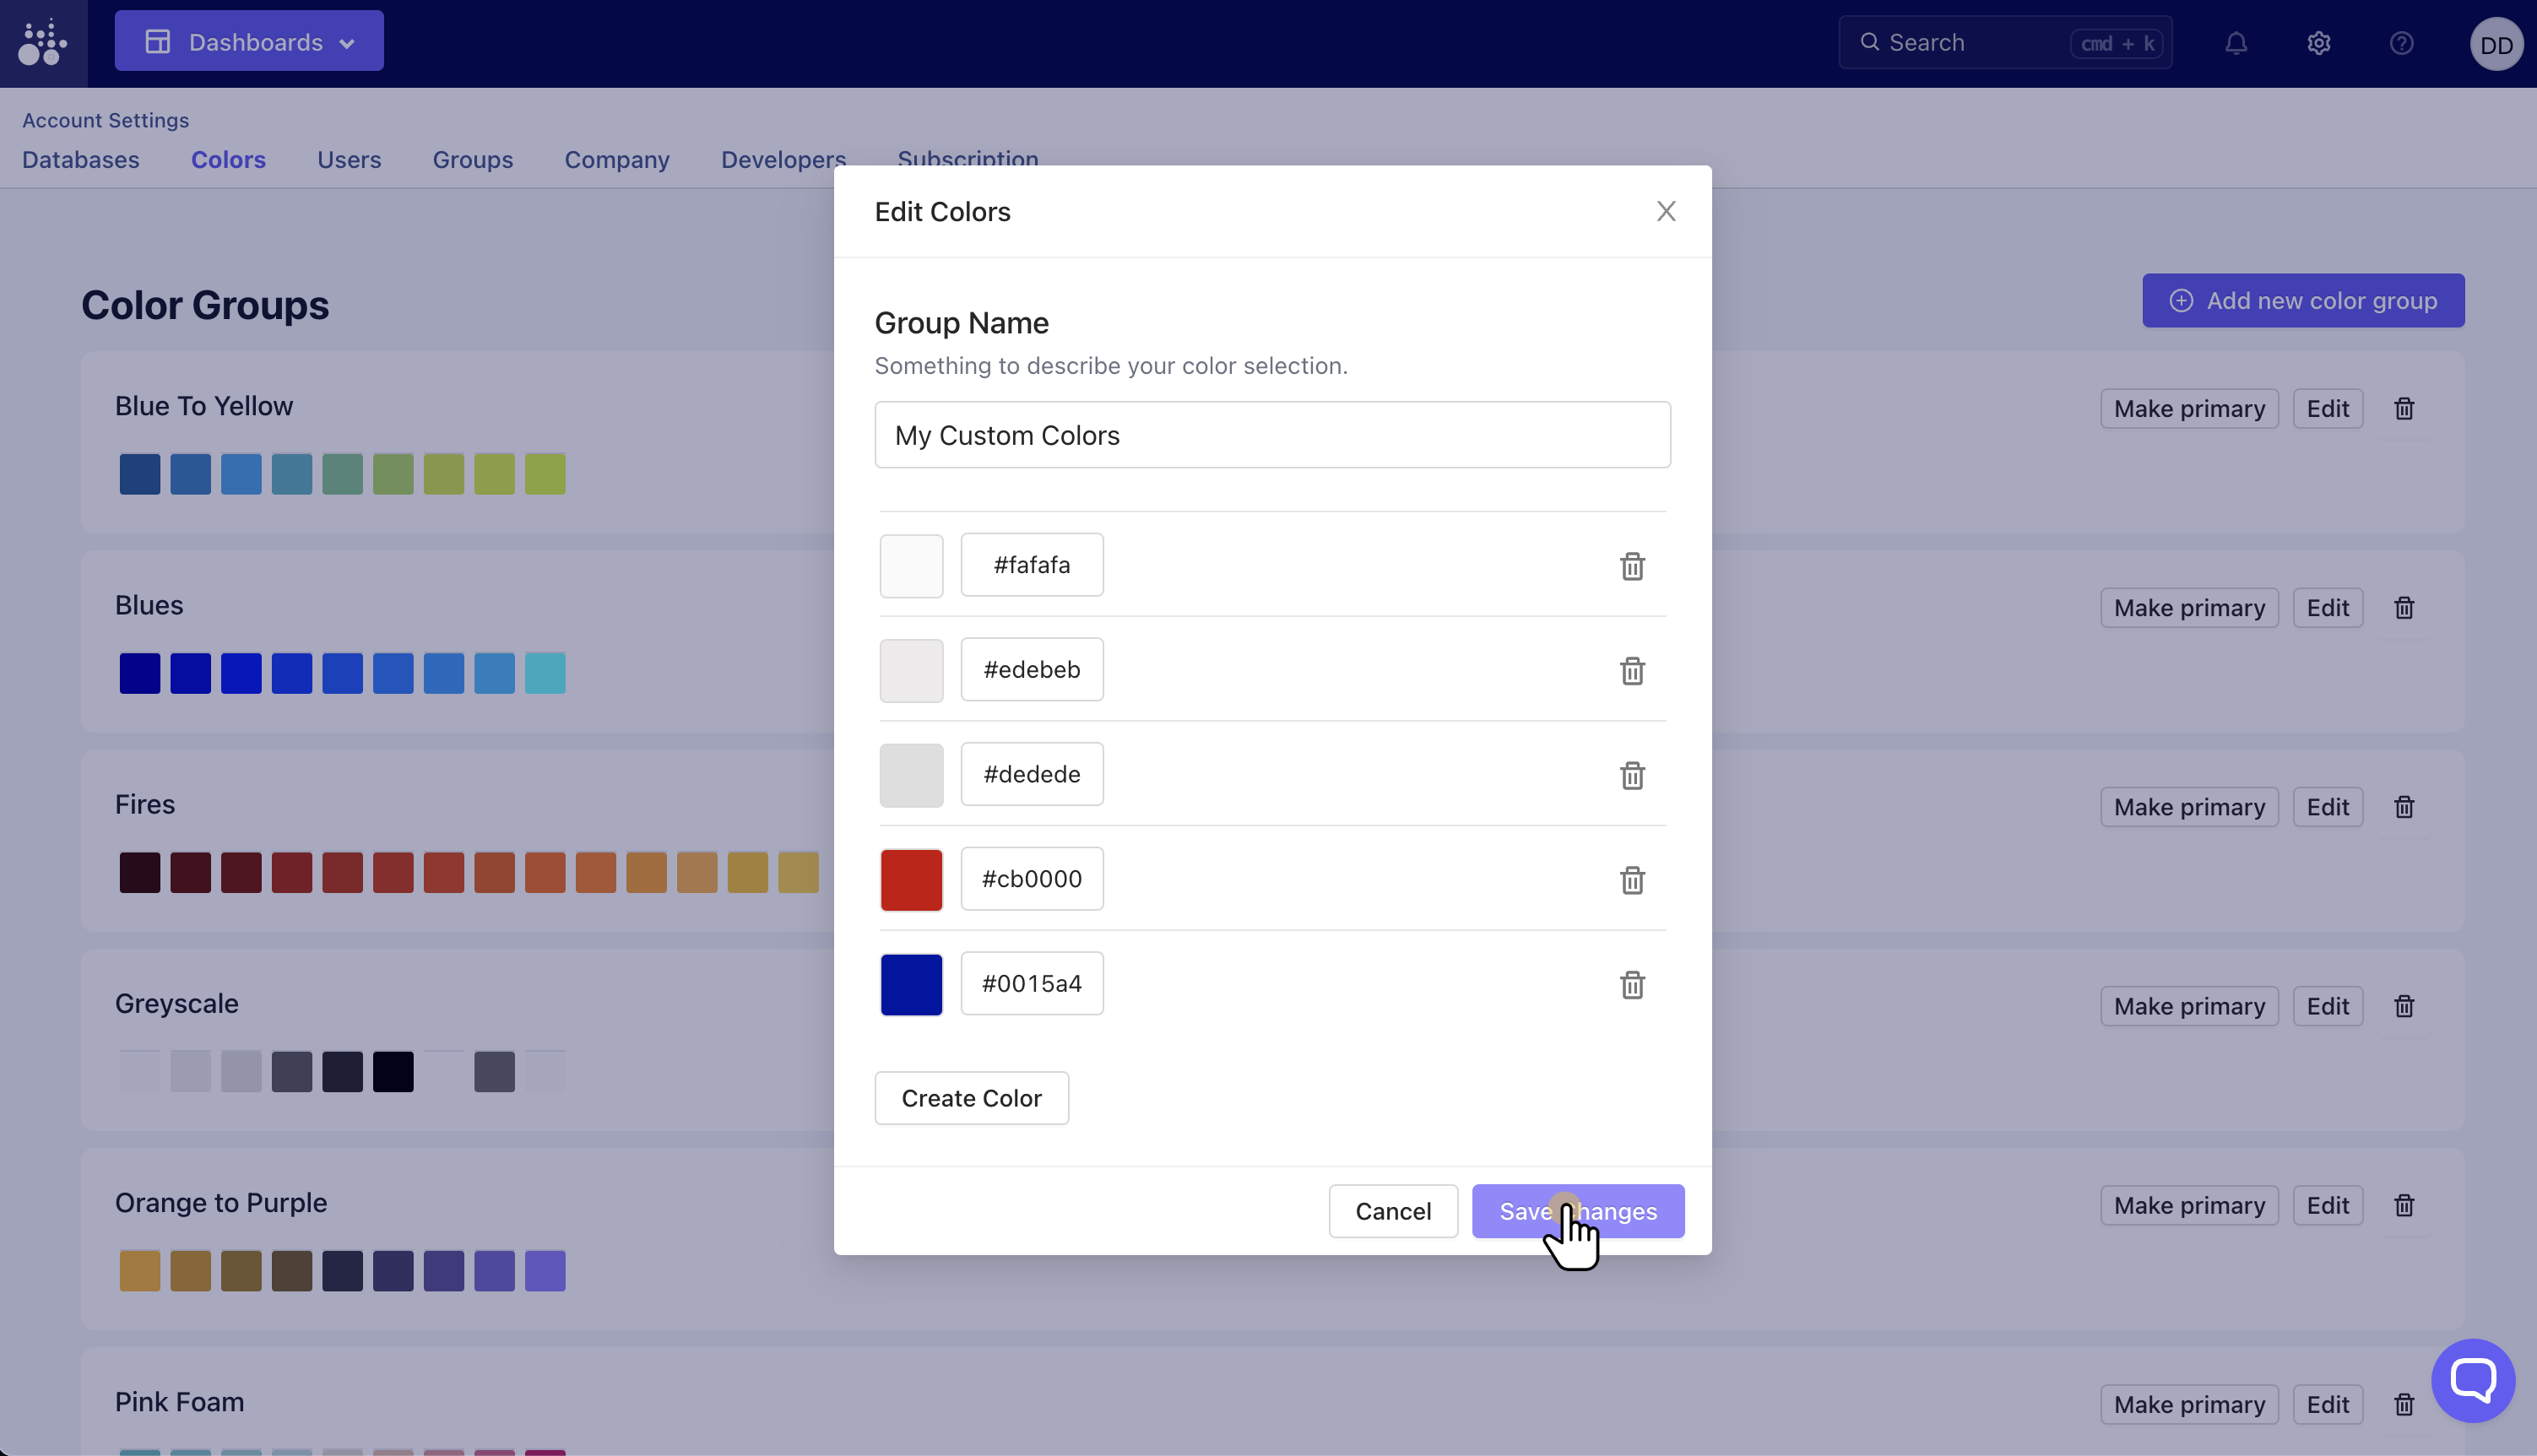The image size is (2537, 1456).
Task: Close the Edit Colors dialog
Action: tap(1666, 211)
